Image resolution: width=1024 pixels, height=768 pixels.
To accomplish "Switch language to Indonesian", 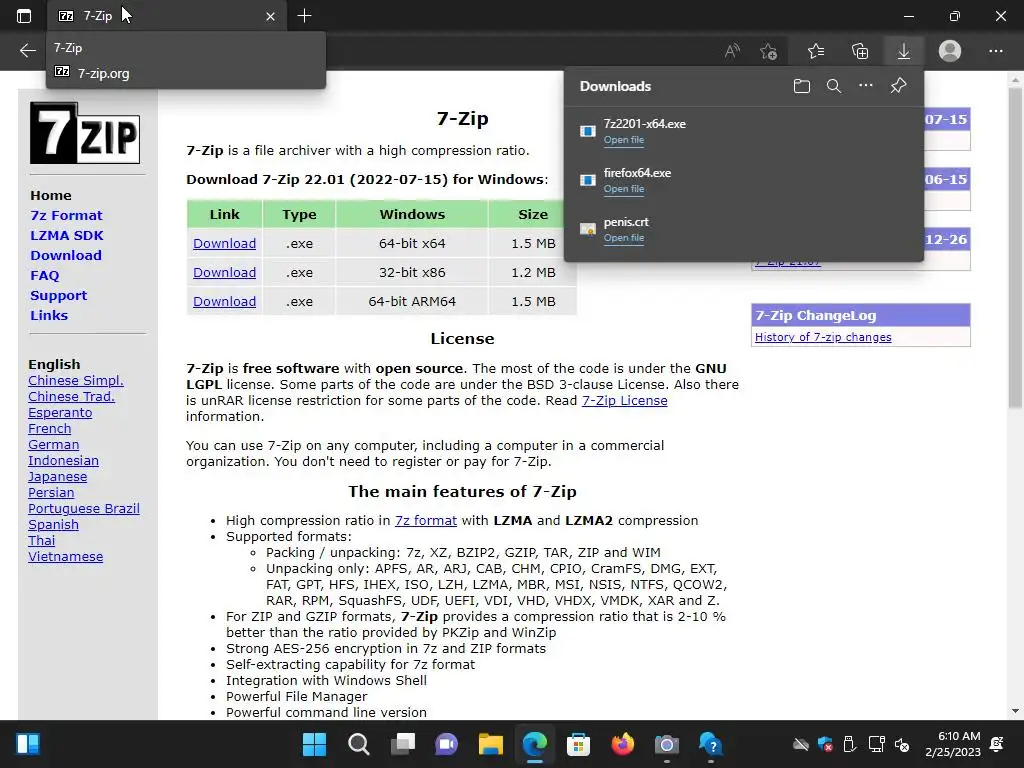I will pos(63,460).
